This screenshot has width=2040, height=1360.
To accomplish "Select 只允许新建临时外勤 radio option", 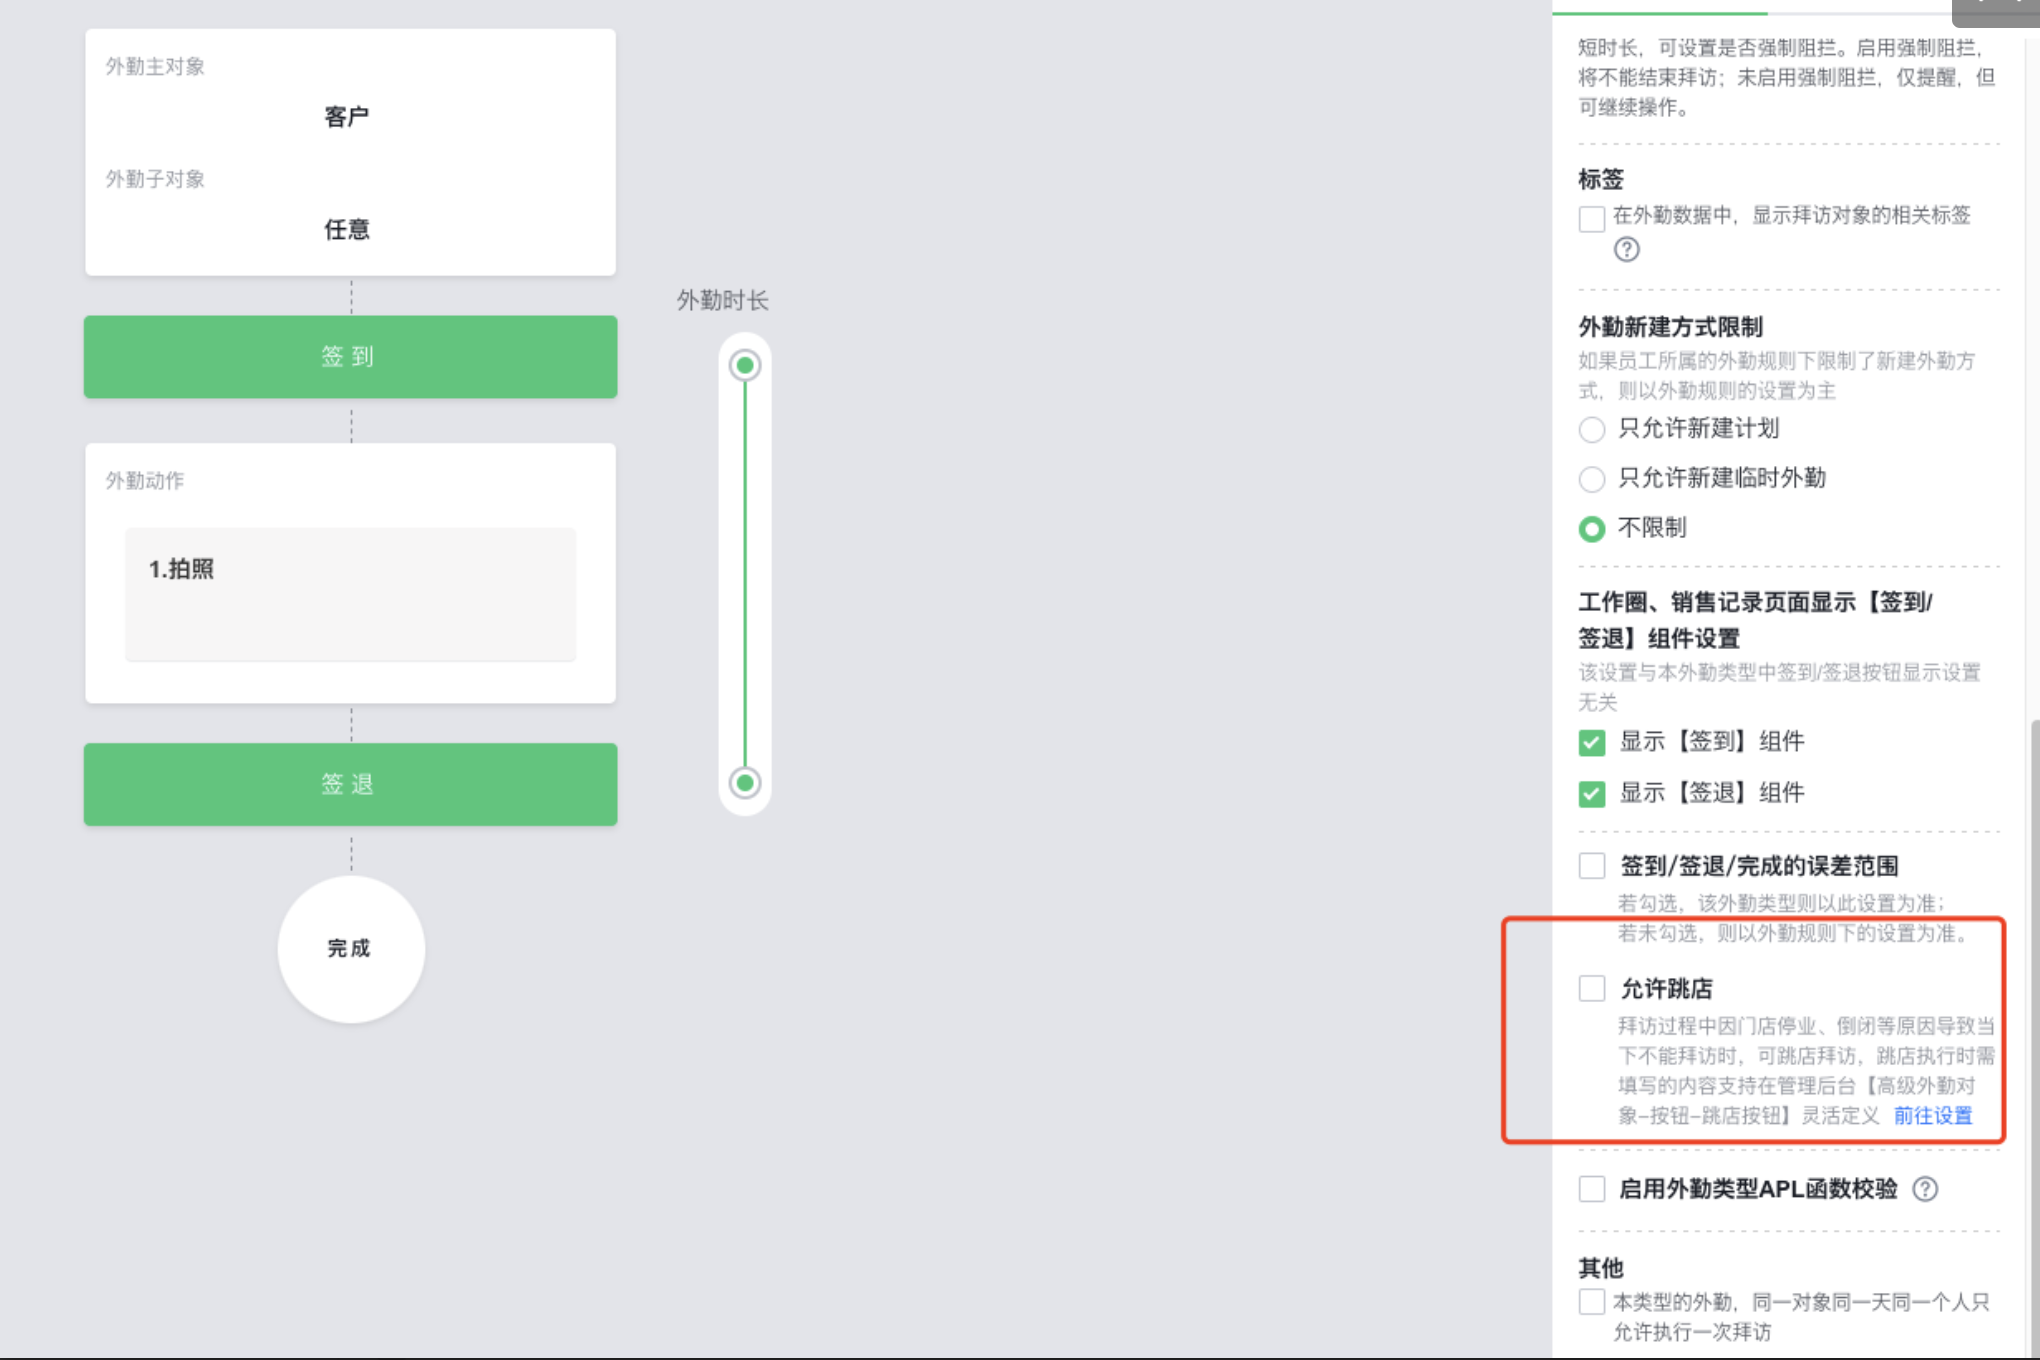I will [1592, 479].
